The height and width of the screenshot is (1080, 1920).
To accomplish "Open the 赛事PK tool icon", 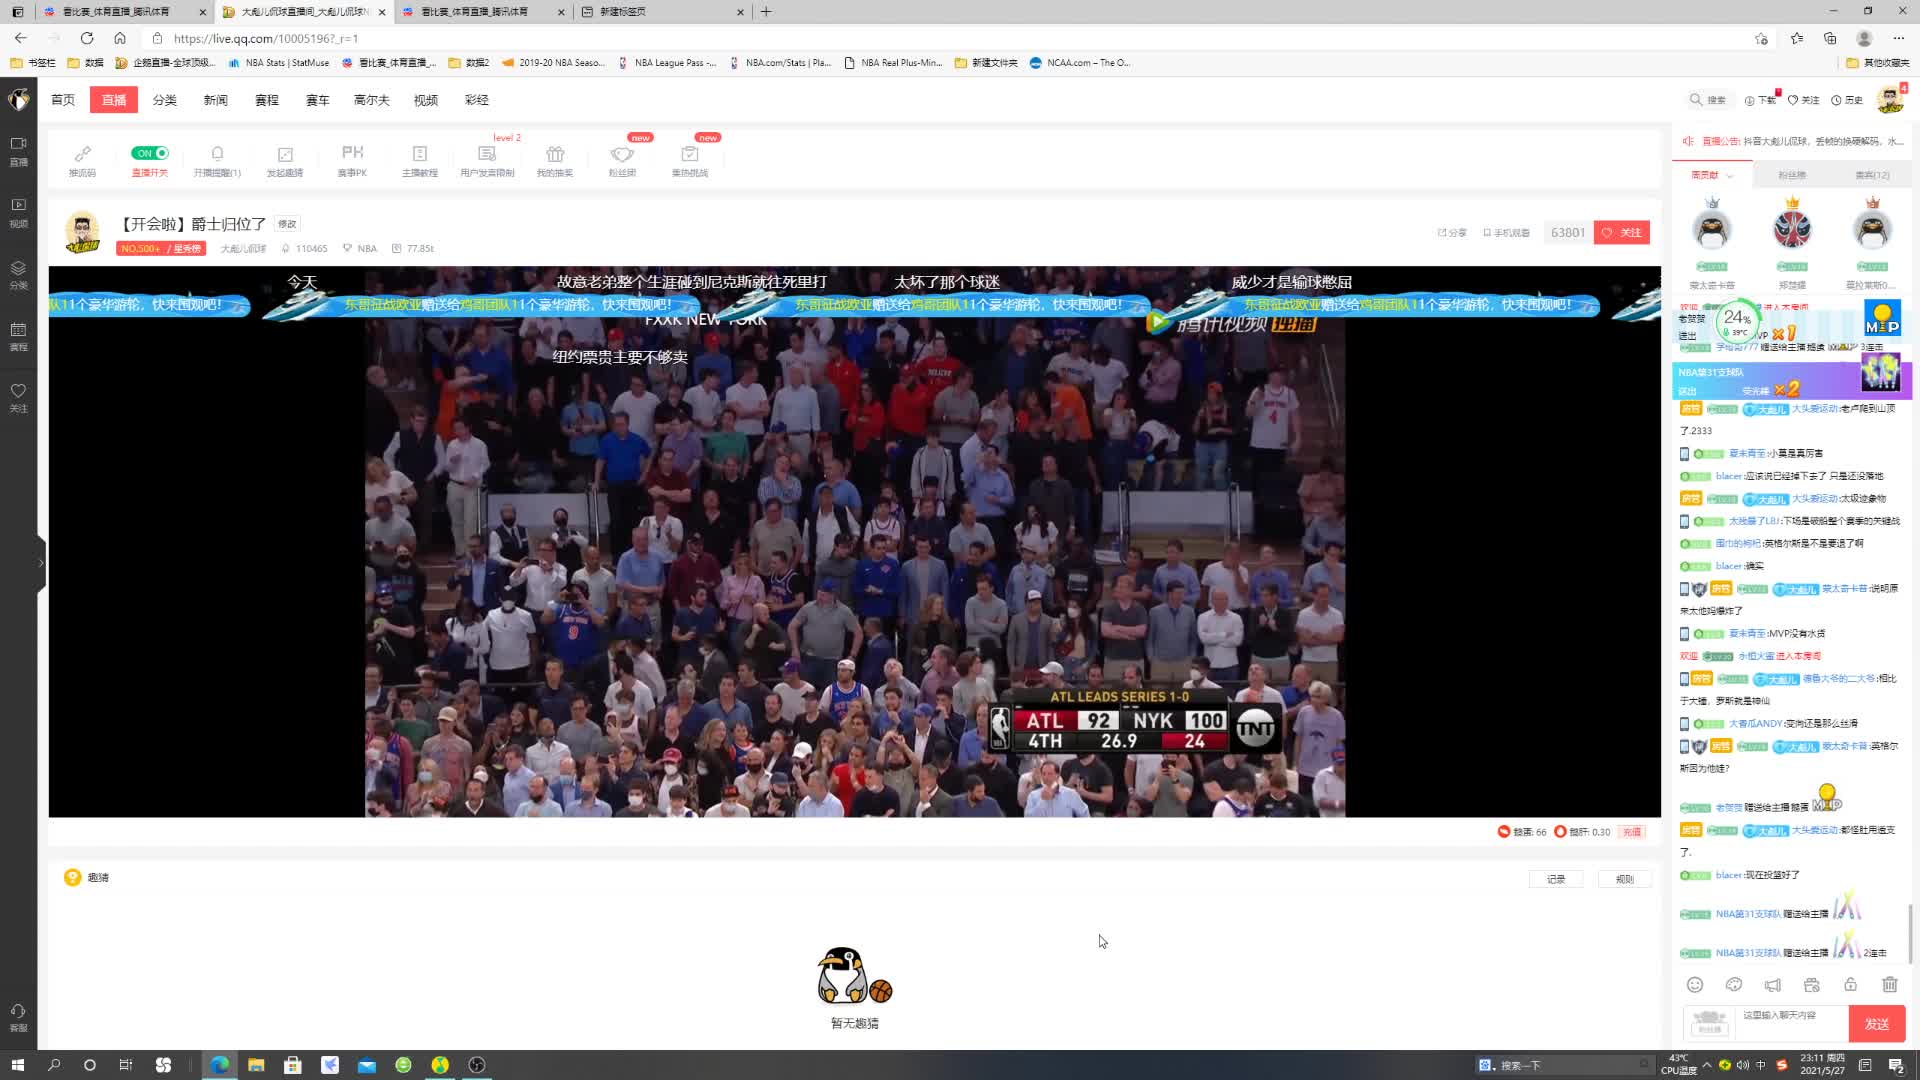I will (352, 153).
